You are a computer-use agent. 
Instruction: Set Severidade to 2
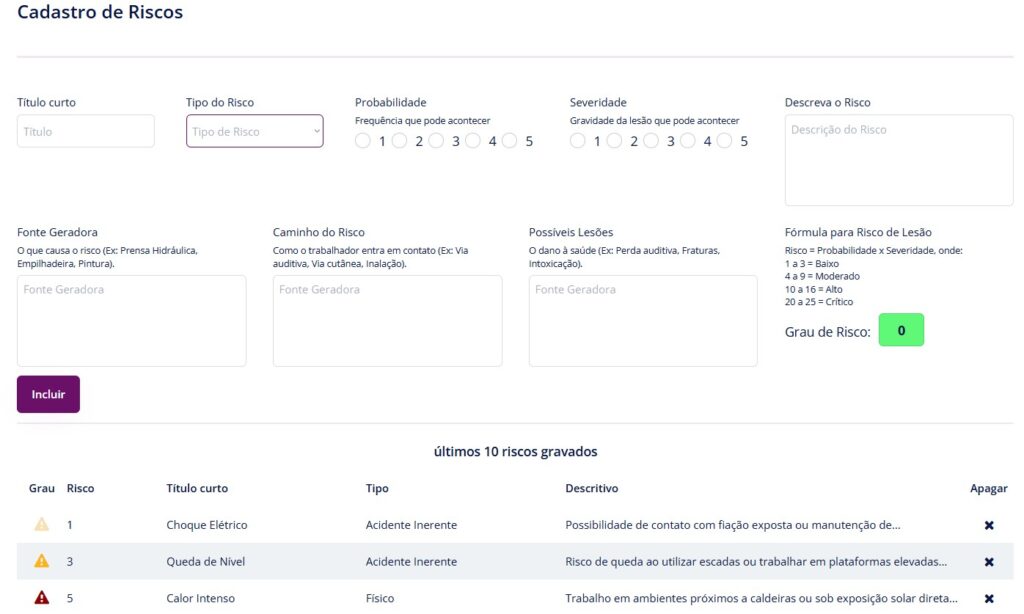614,141
